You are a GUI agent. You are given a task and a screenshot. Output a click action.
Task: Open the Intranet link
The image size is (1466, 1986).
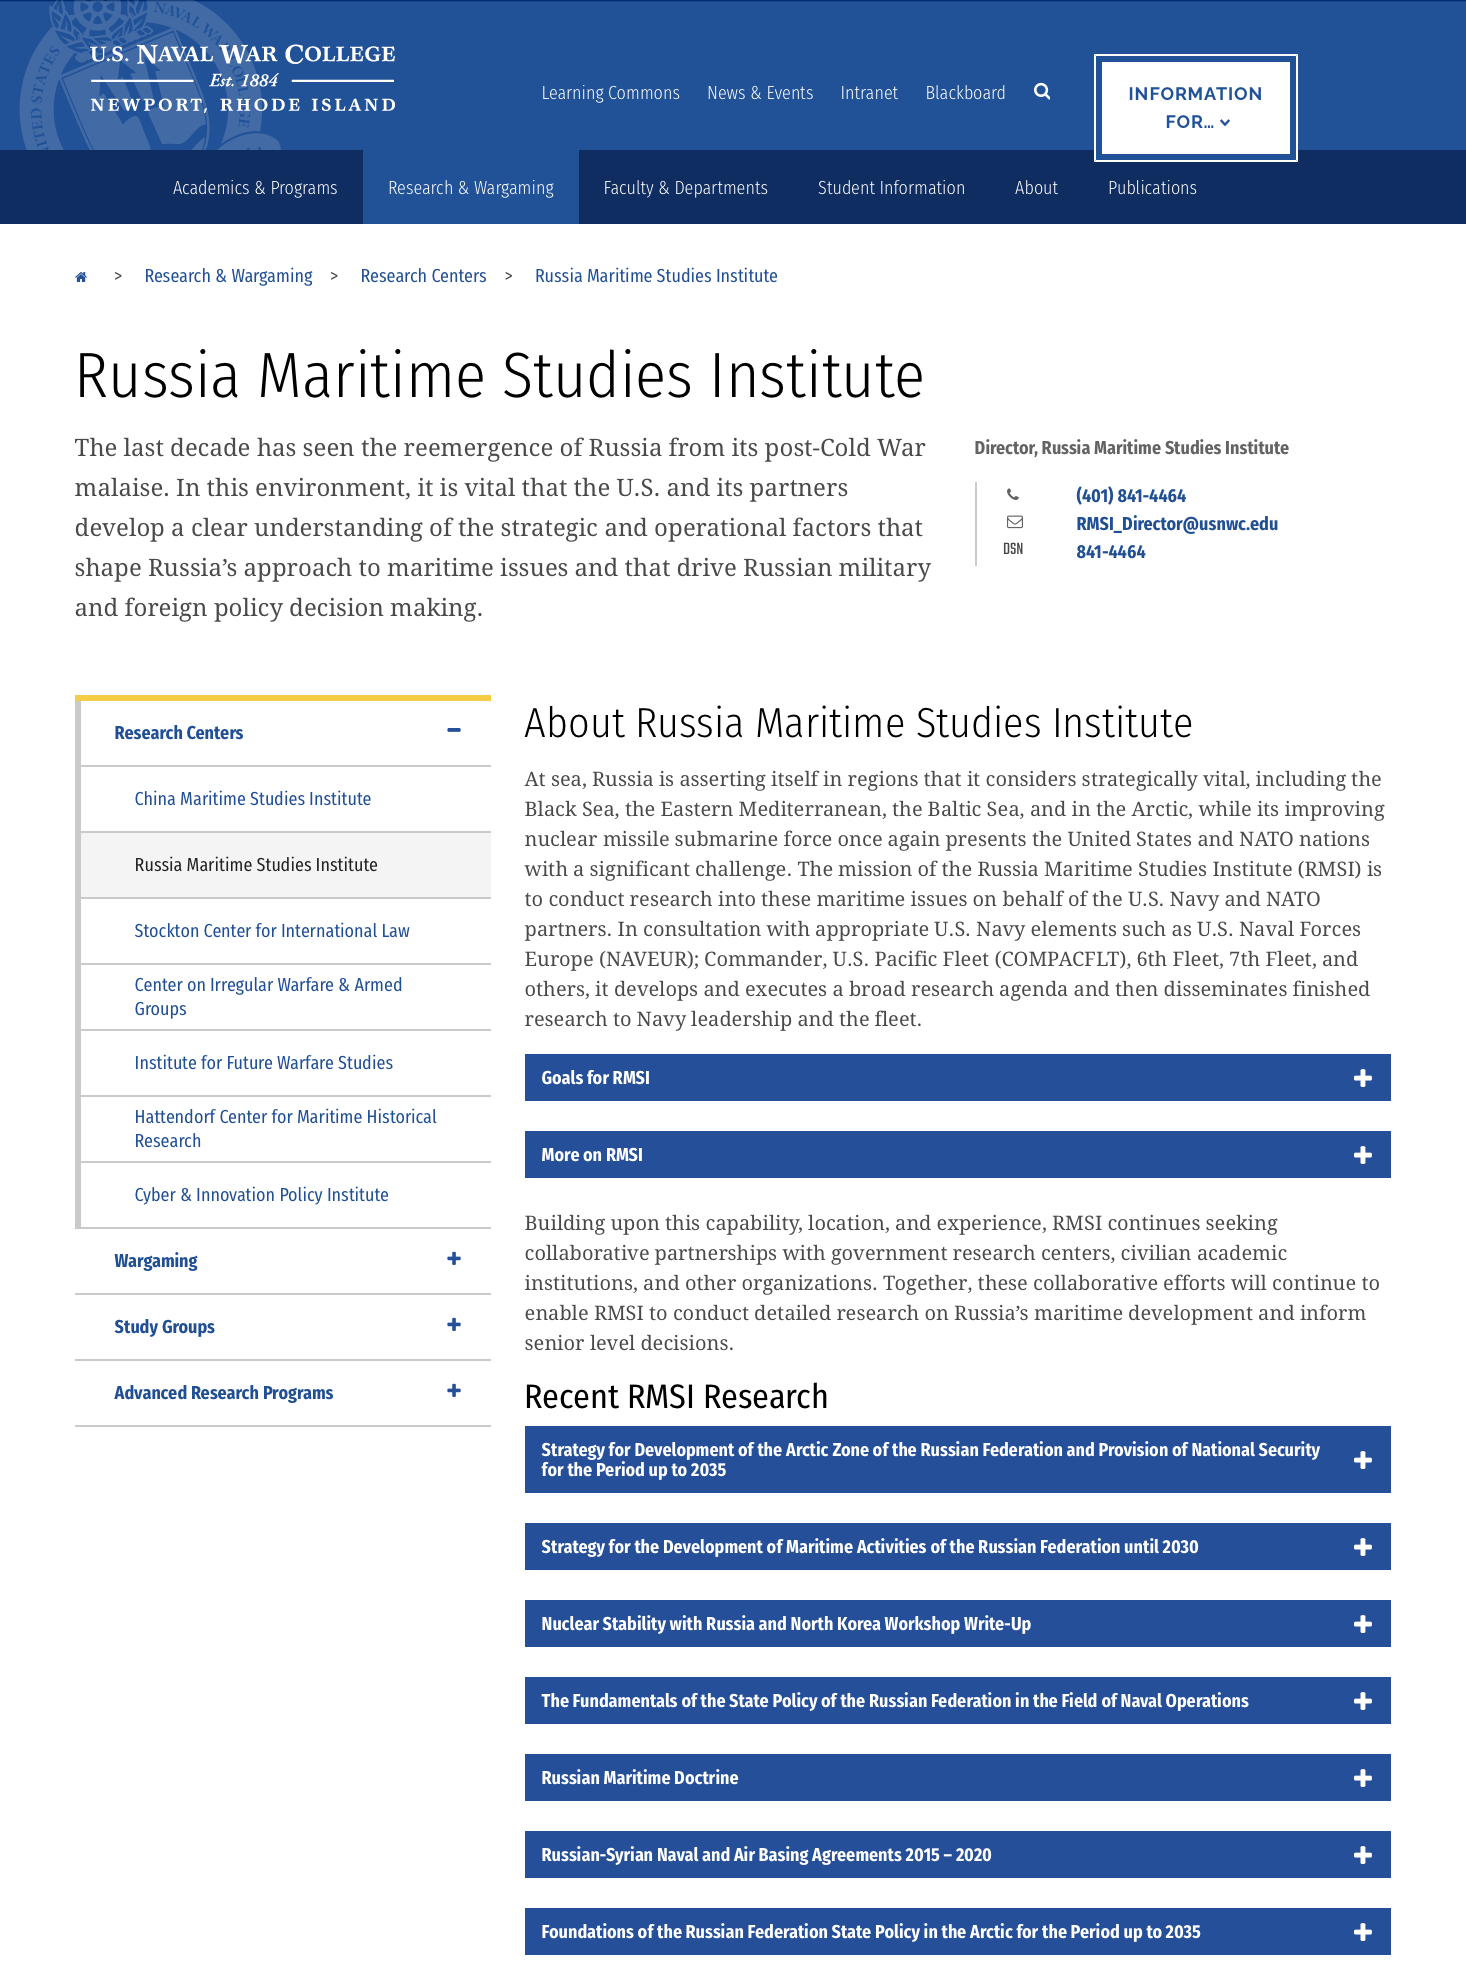click(869, 93)
